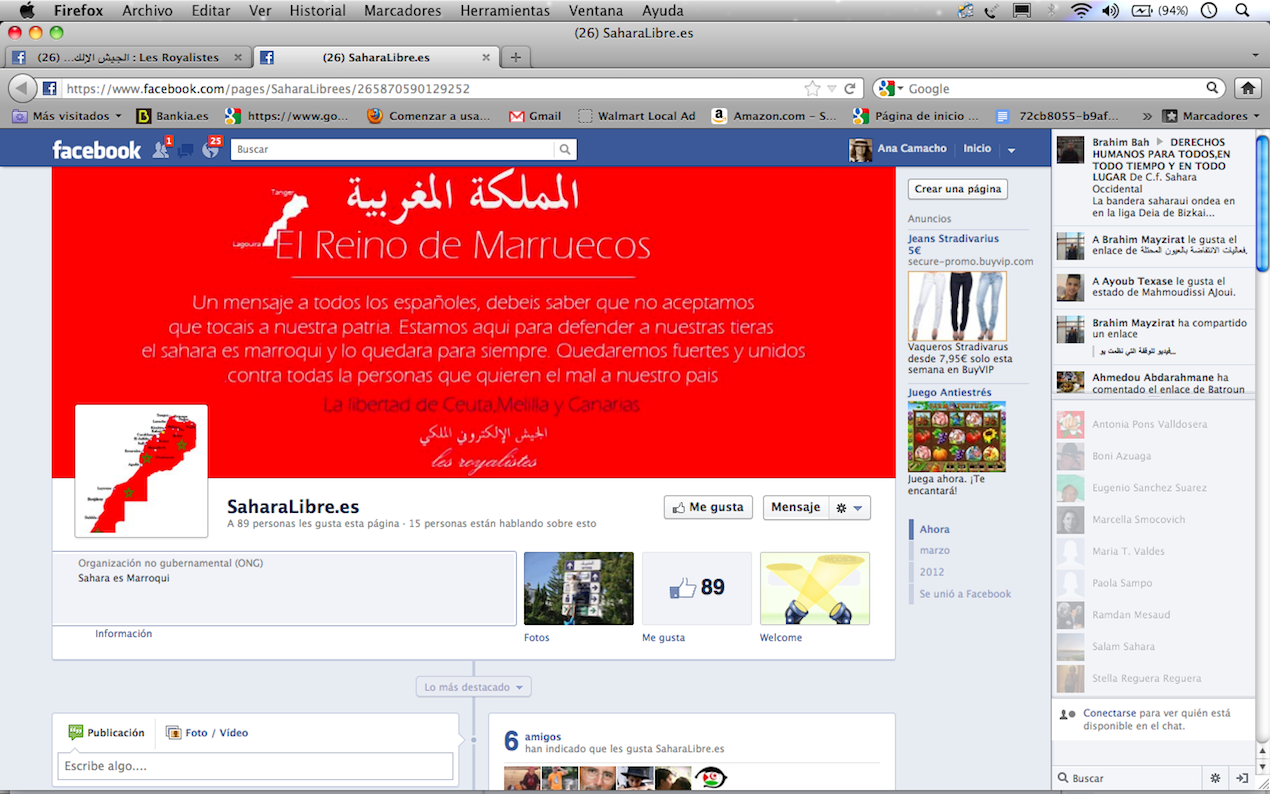The width and height of the screenshot is (1270, 794).
Task: Open the Herramientas menu
Action: coord(505,11)
